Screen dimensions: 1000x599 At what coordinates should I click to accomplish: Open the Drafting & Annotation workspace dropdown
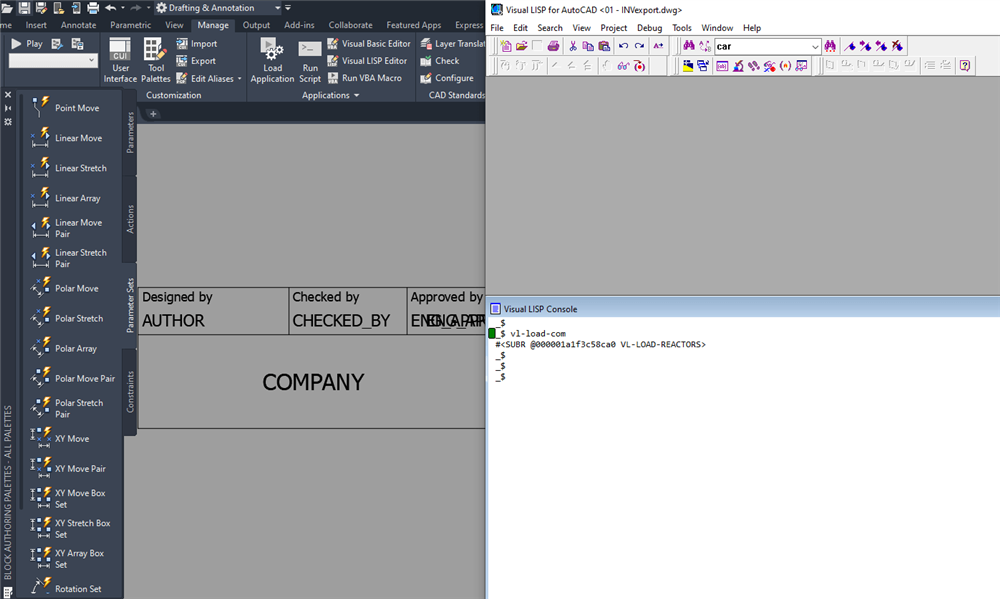(218, 8)
